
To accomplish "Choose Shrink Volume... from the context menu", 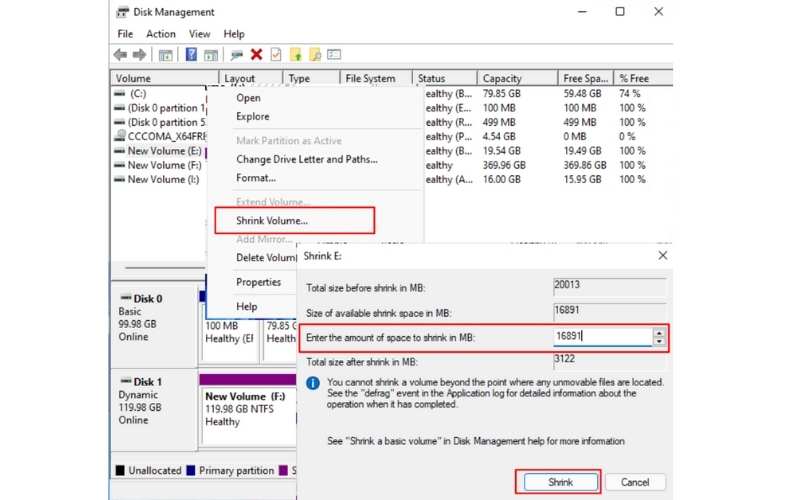I will 272,220.
